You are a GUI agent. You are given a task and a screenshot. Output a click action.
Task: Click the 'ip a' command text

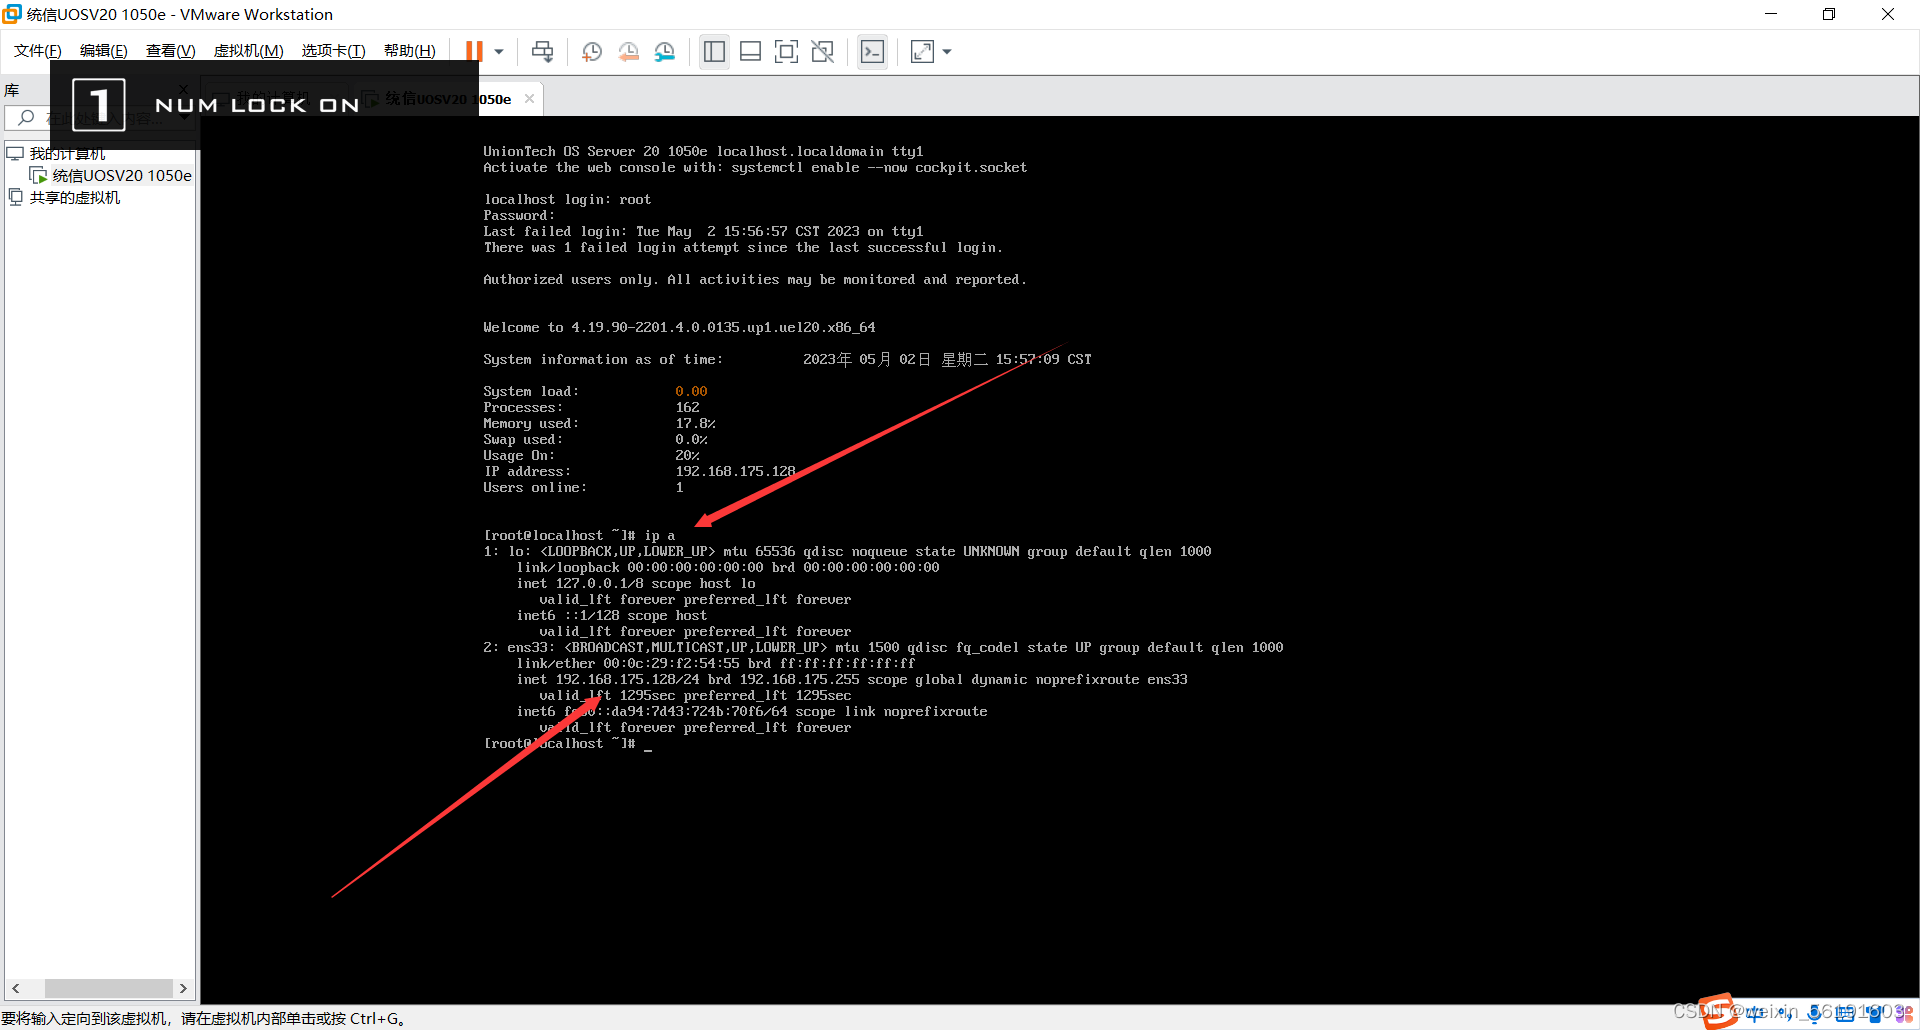coord(659,535)
